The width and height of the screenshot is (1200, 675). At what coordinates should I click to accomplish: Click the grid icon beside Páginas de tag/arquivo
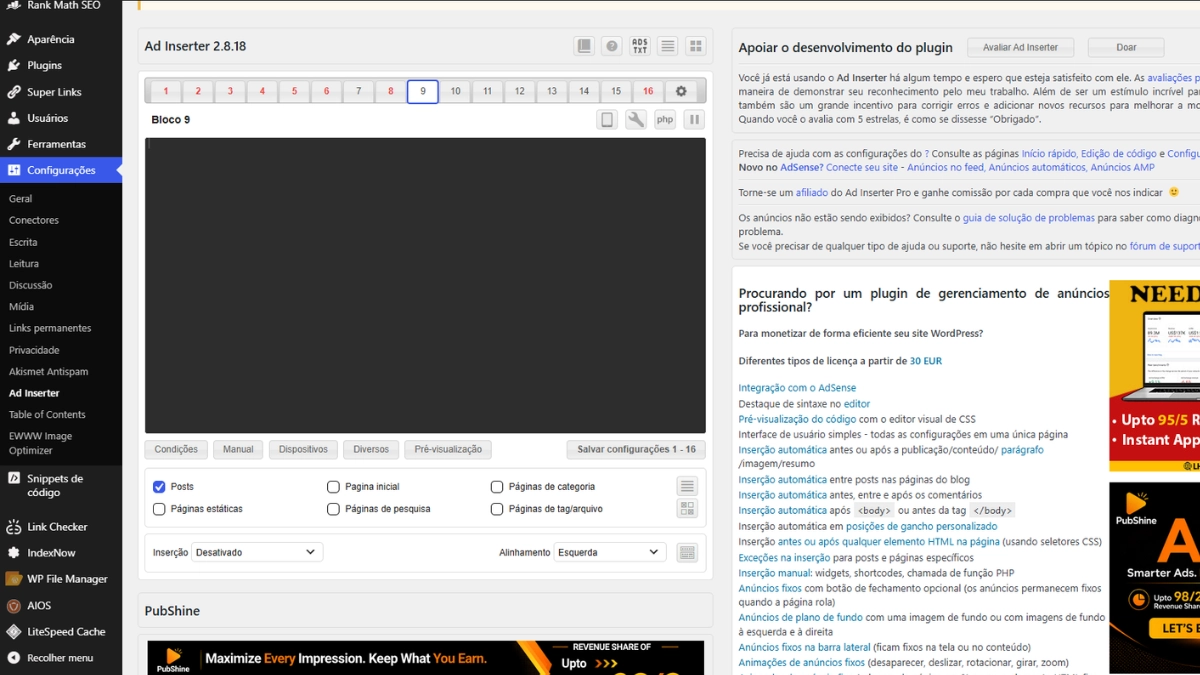pyautogui.click(x=687, y=509)
